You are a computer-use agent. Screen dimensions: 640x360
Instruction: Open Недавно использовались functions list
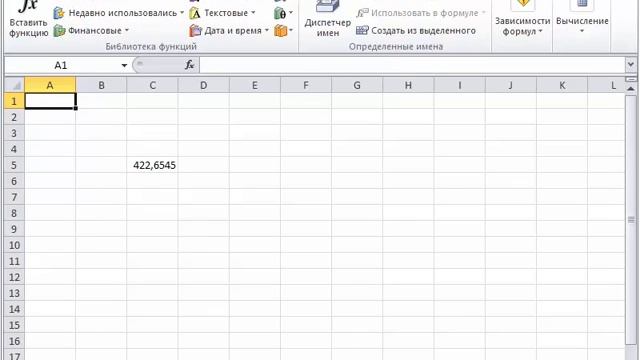pyautogui.click(x=119, y=13)
